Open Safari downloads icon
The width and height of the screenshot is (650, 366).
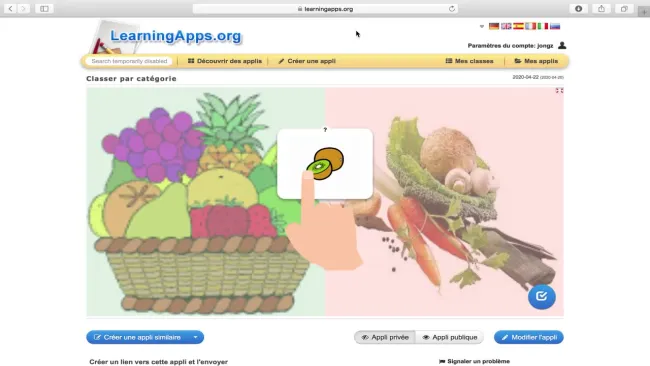[x=578, y=9]
